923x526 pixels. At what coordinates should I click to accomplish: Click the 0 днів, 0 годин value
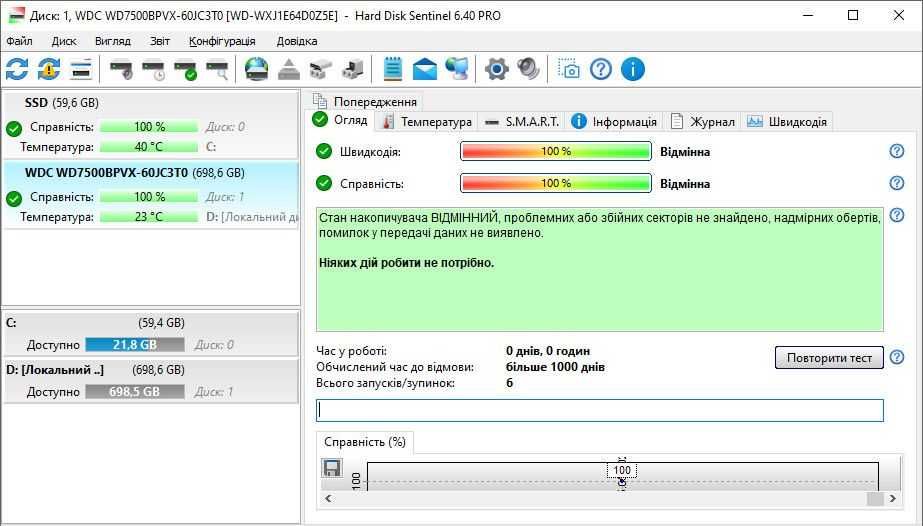pyautogui.click(x=548, y=351)
